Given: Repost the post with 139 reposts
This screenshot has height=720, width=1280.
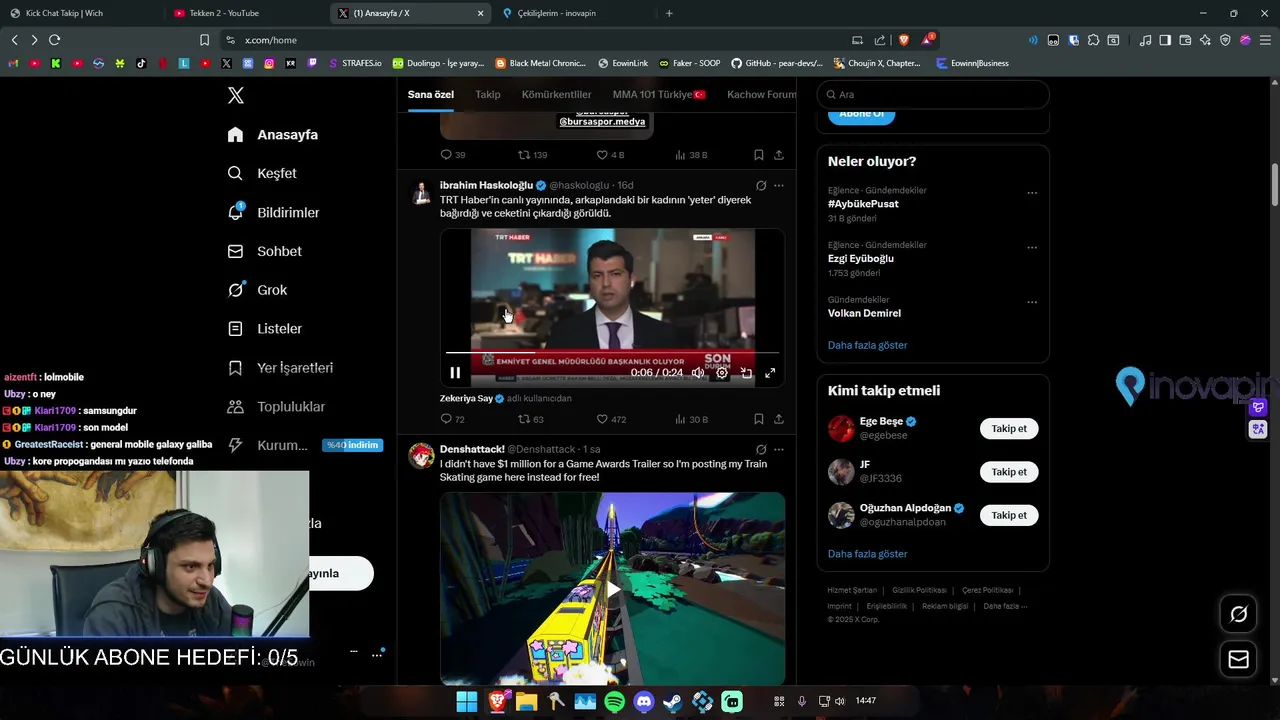Looking at the screenshot, I should (x=532, y=155).
